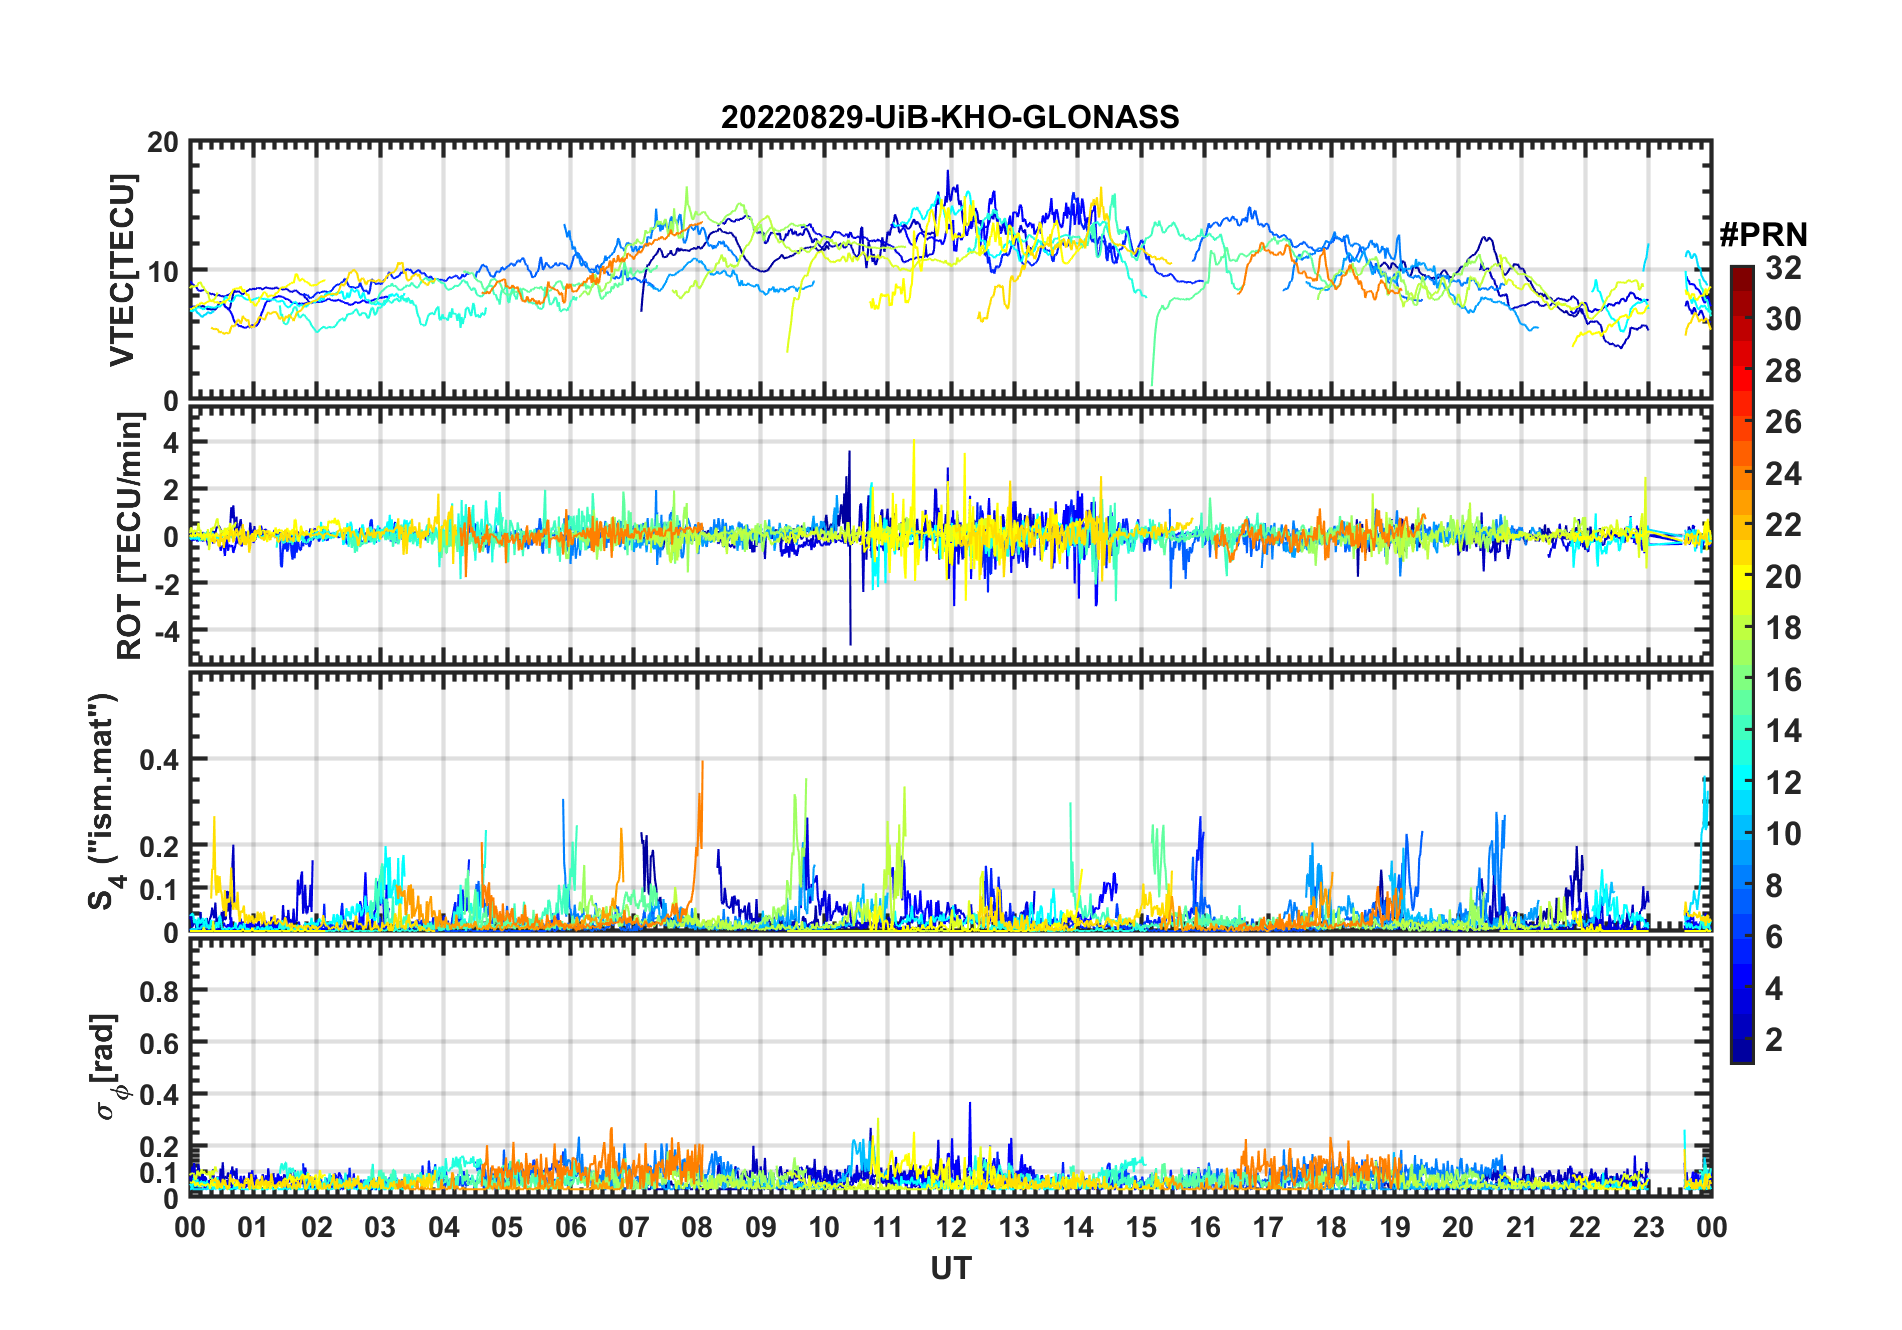Click x-axis tick label 09
This screenshot has height=1330, width=1902.
click(x=761, y=1227)
